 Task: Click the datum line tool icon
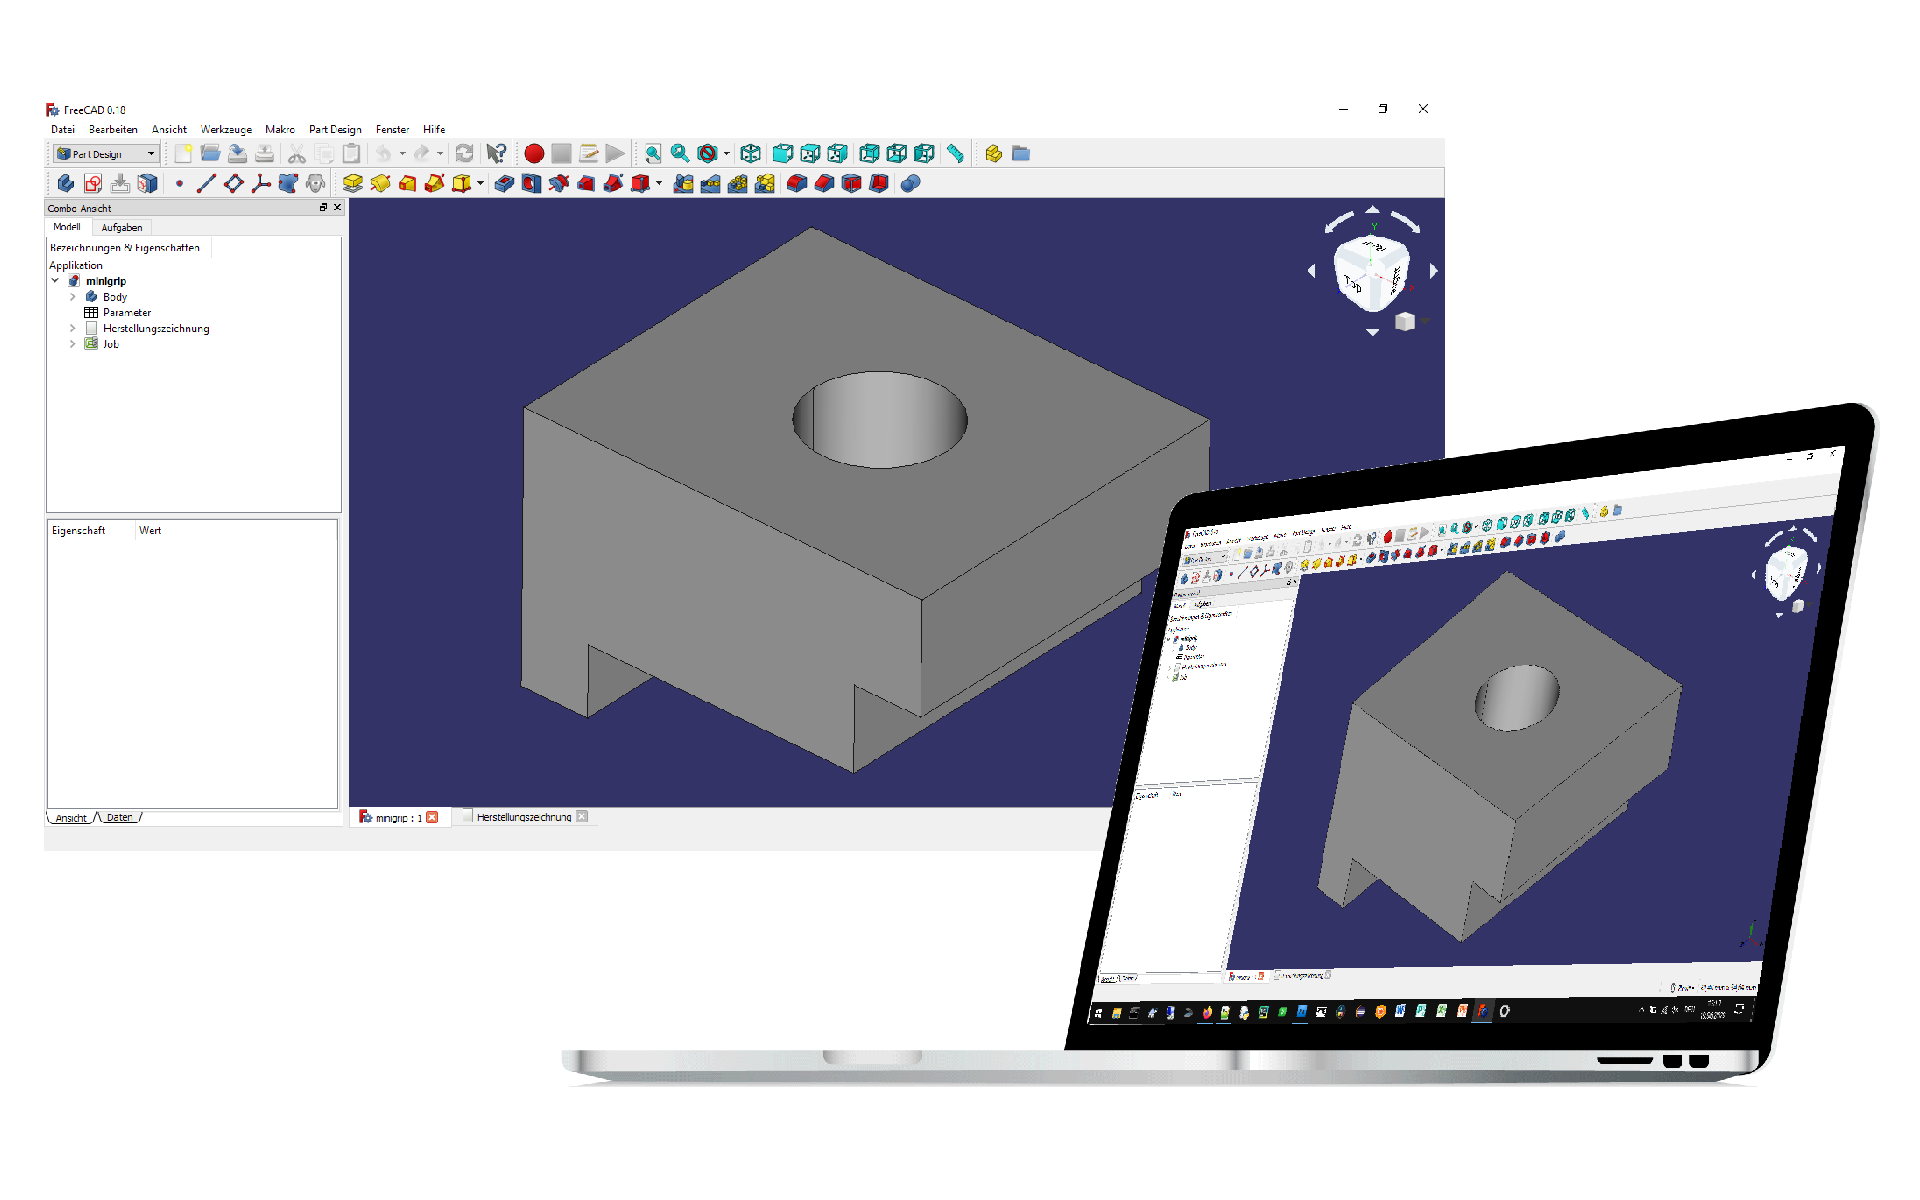click(206, 183)
